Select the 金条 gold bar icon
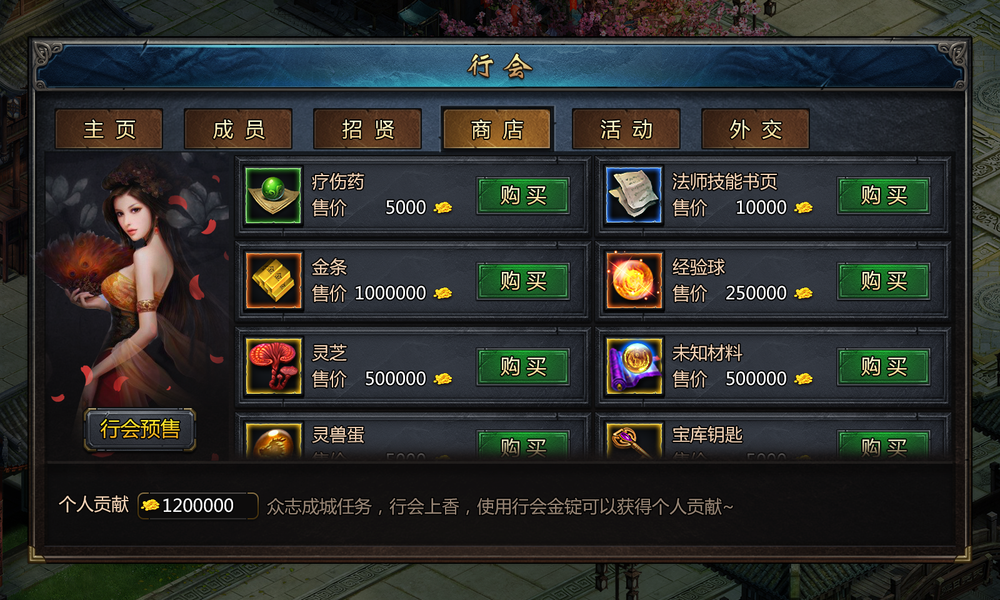This screenshot has width=1000, height=600. [x=274, y=281]
